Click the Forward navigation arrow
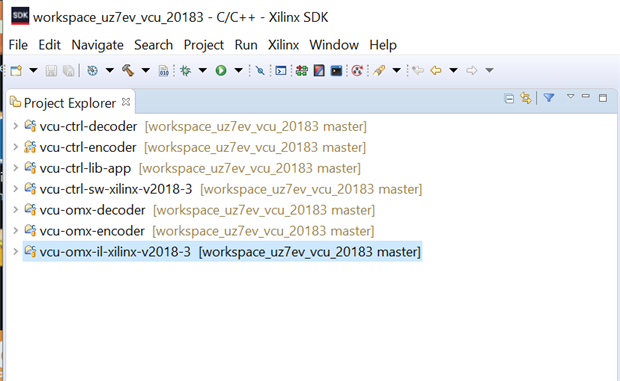This screenshot has width=620, height=381. 471,71
